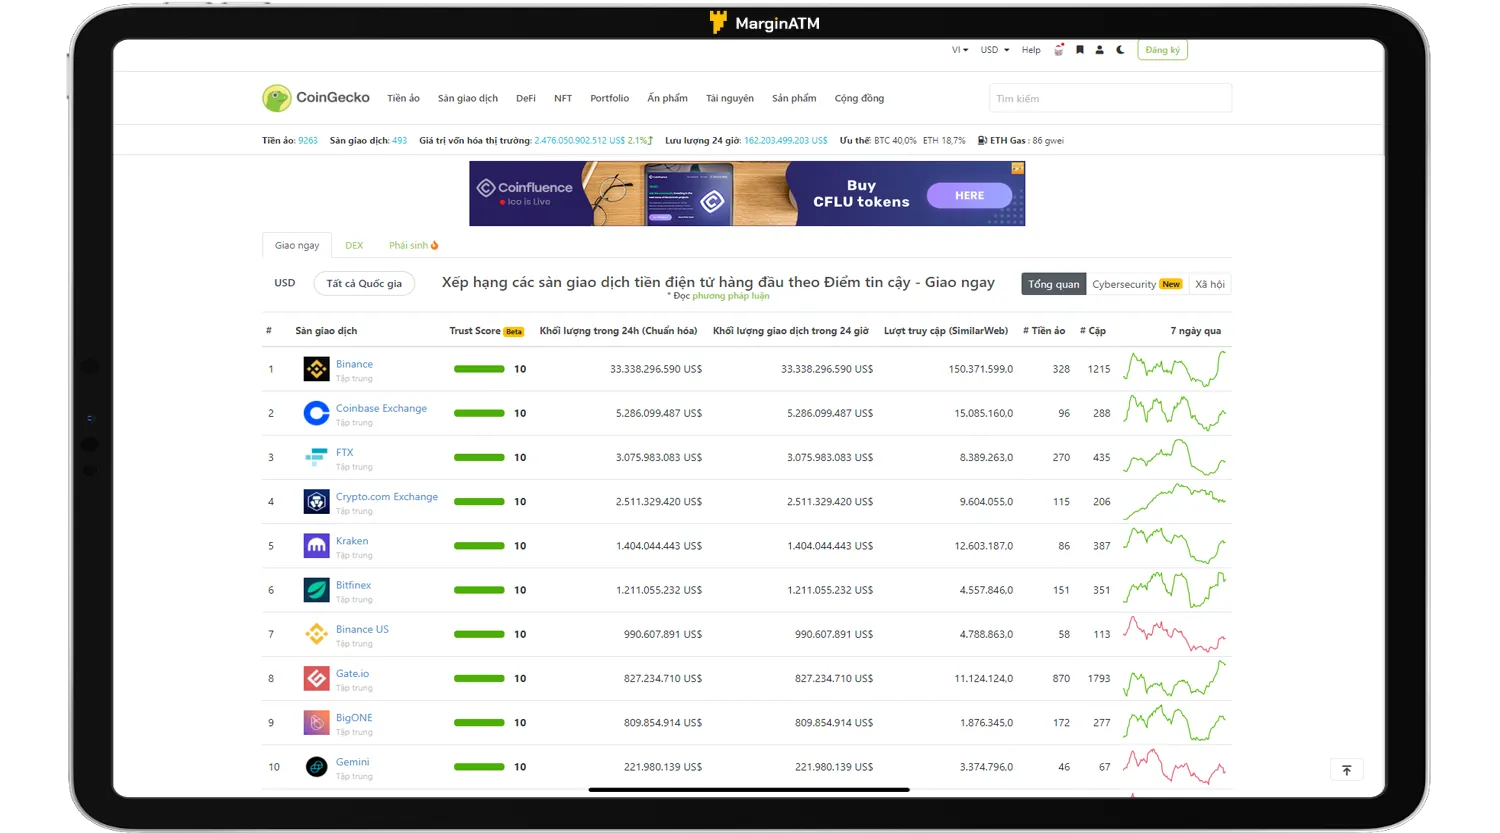1500x833 pixels.
Task: Open the phương pháp luận link
Action: pyautogui.click(x=731, y=296)
